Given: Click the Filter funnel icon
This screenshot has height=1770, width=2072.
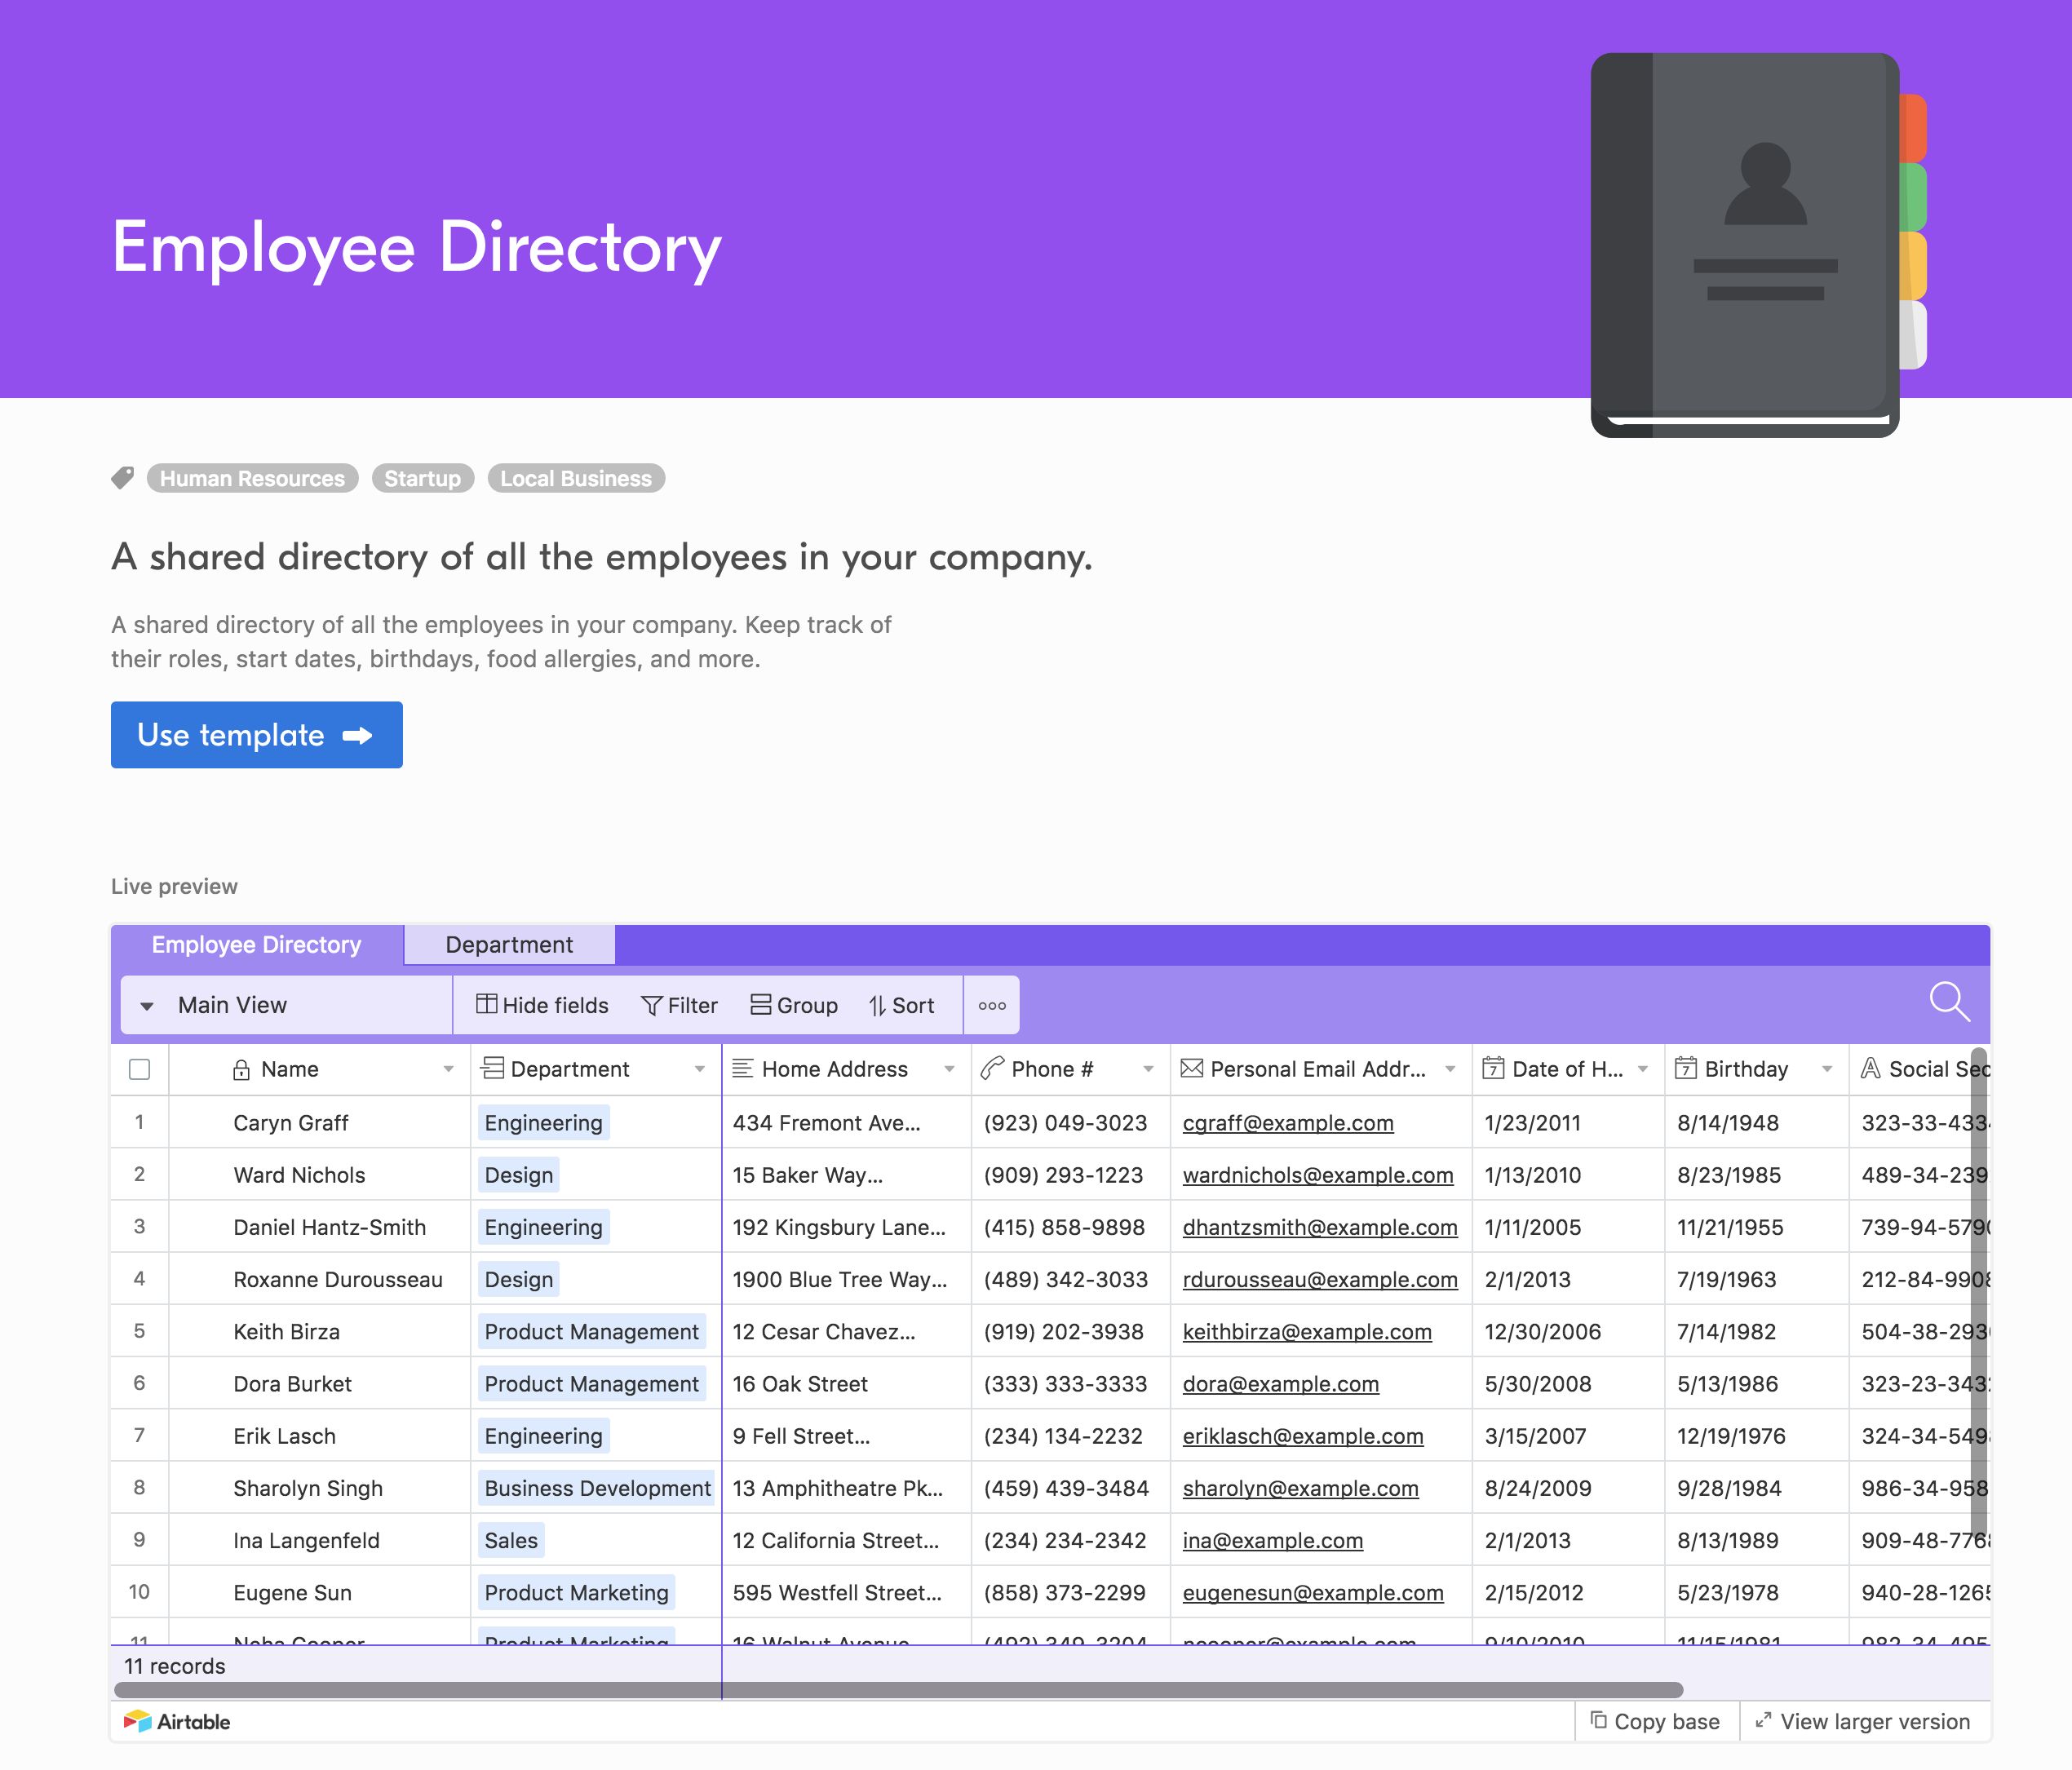Looking at the screenshot, I should pos(651,1005).
